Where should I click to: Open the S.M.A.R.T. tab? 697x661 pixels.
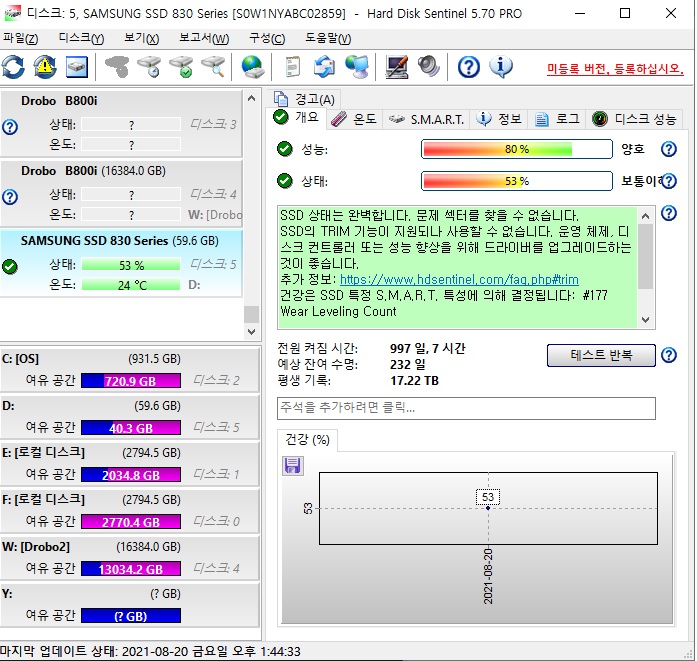pyautogui.click(x=426, y=119)
